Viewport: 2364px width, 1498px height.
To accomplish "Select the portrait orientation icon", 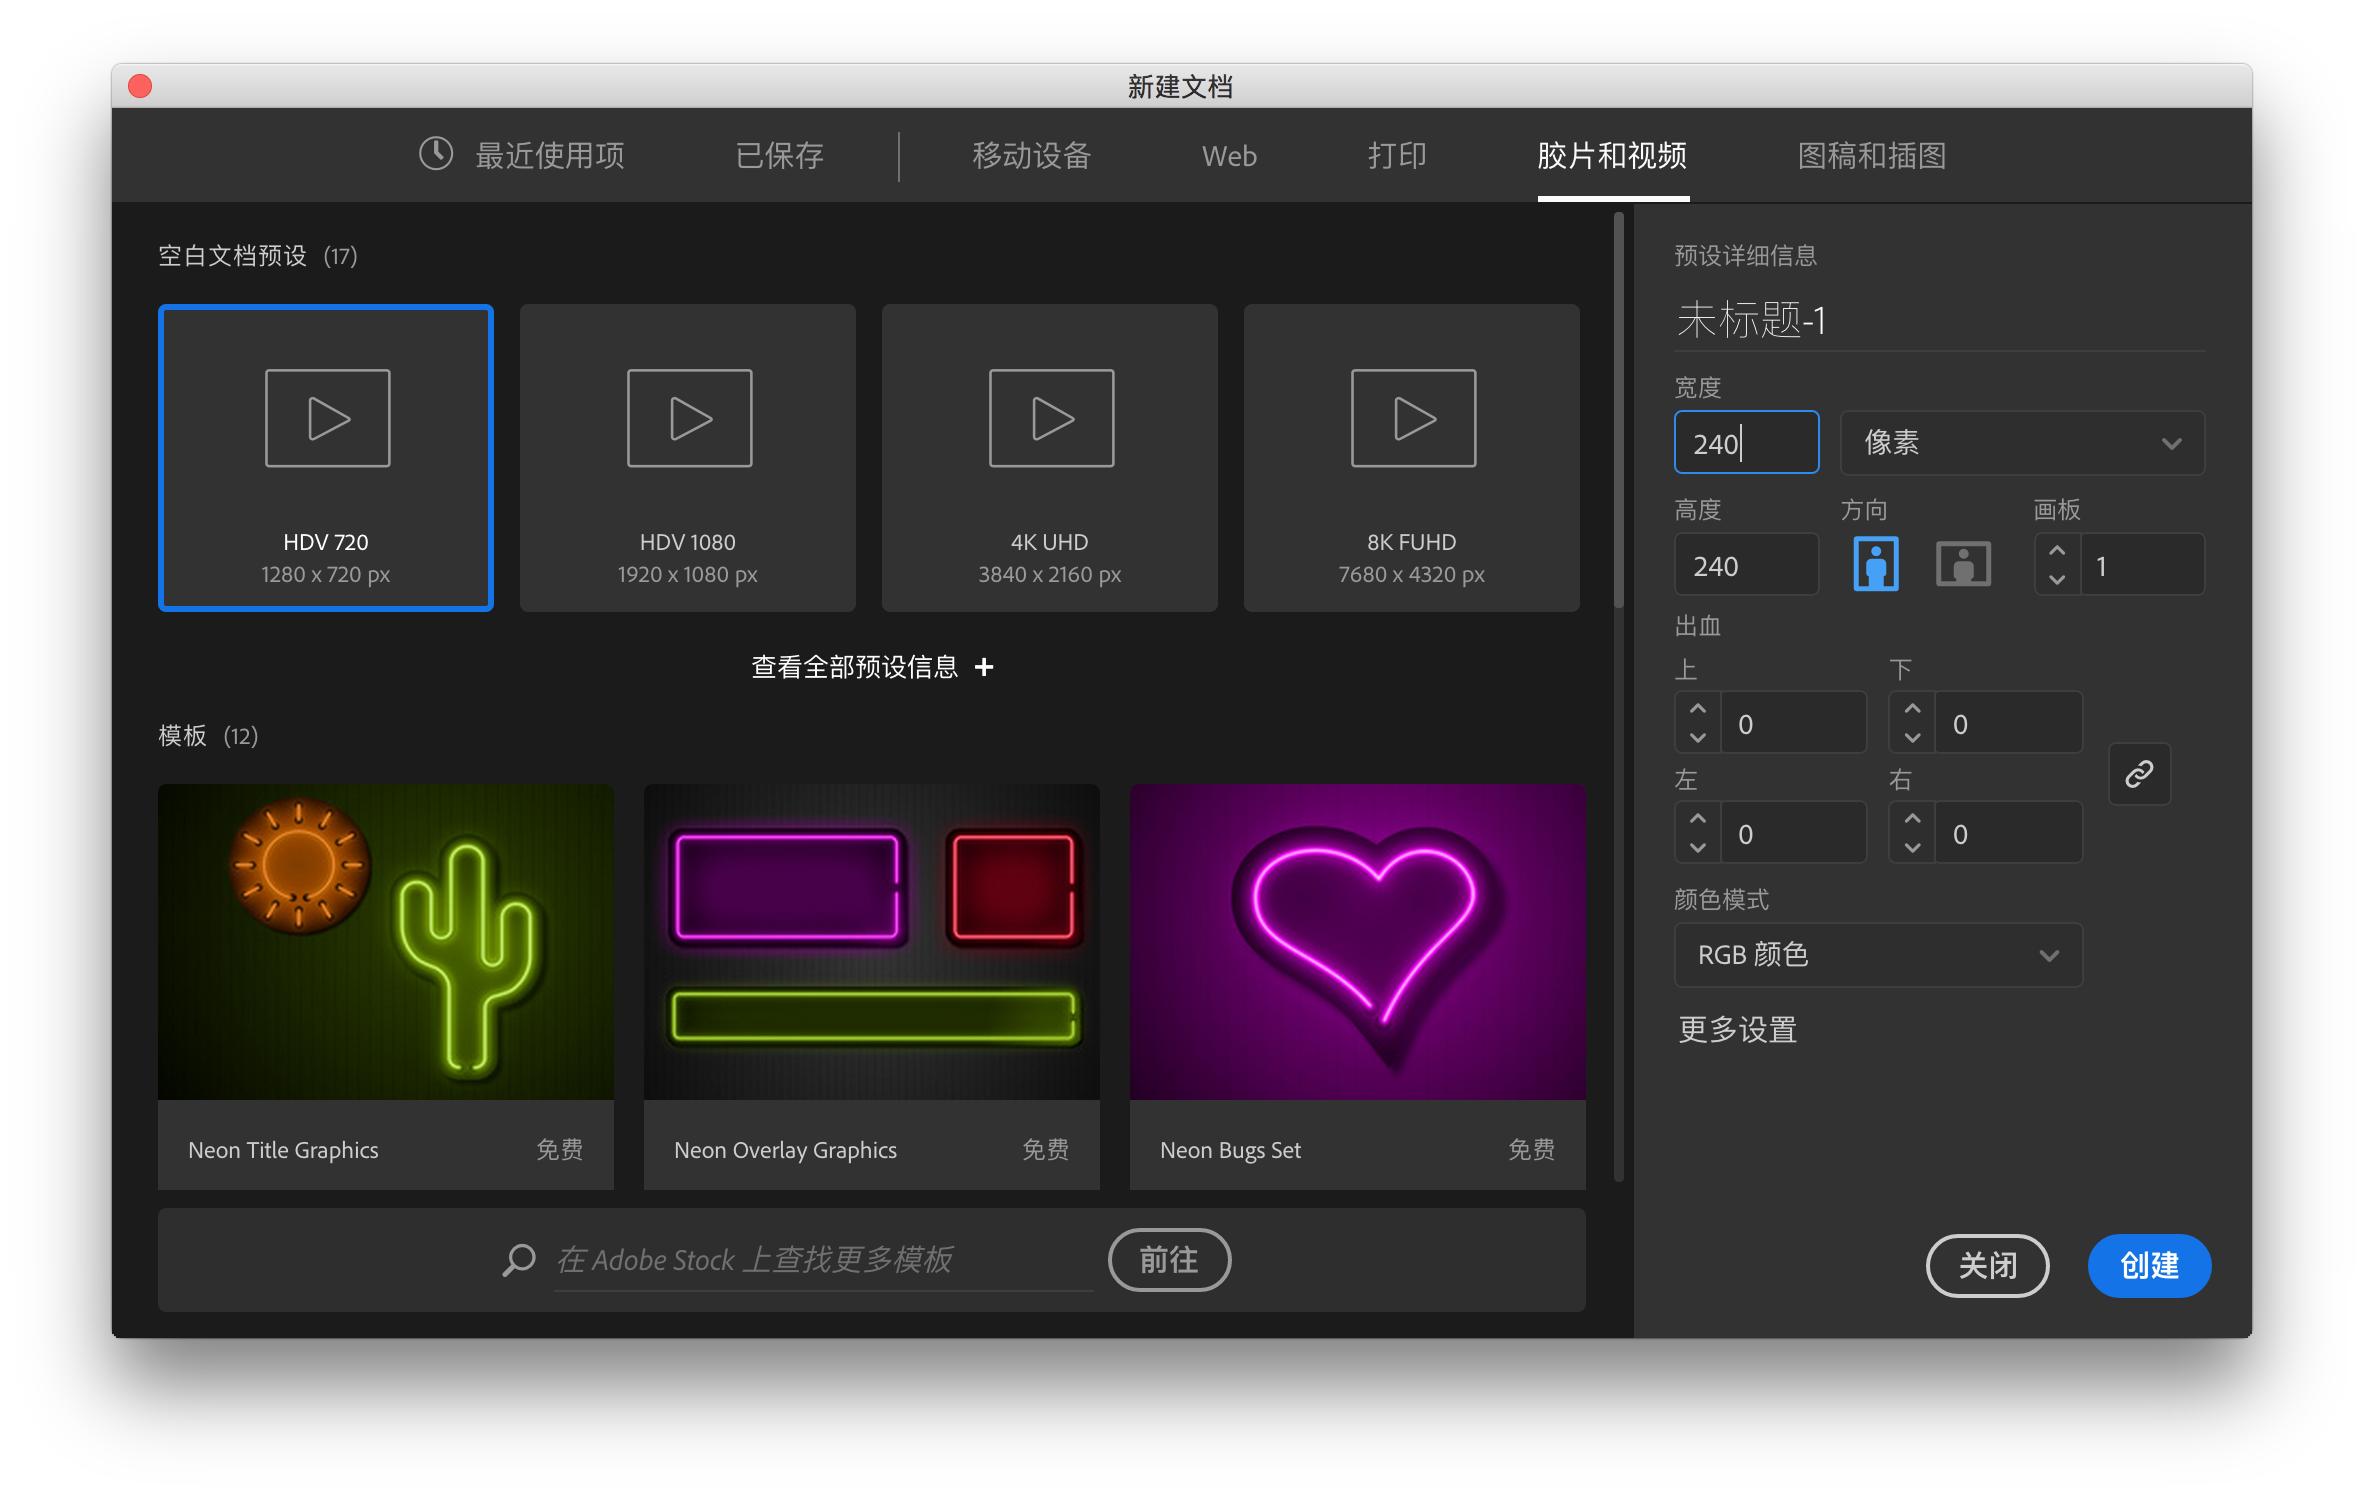I will (1876, 563).
